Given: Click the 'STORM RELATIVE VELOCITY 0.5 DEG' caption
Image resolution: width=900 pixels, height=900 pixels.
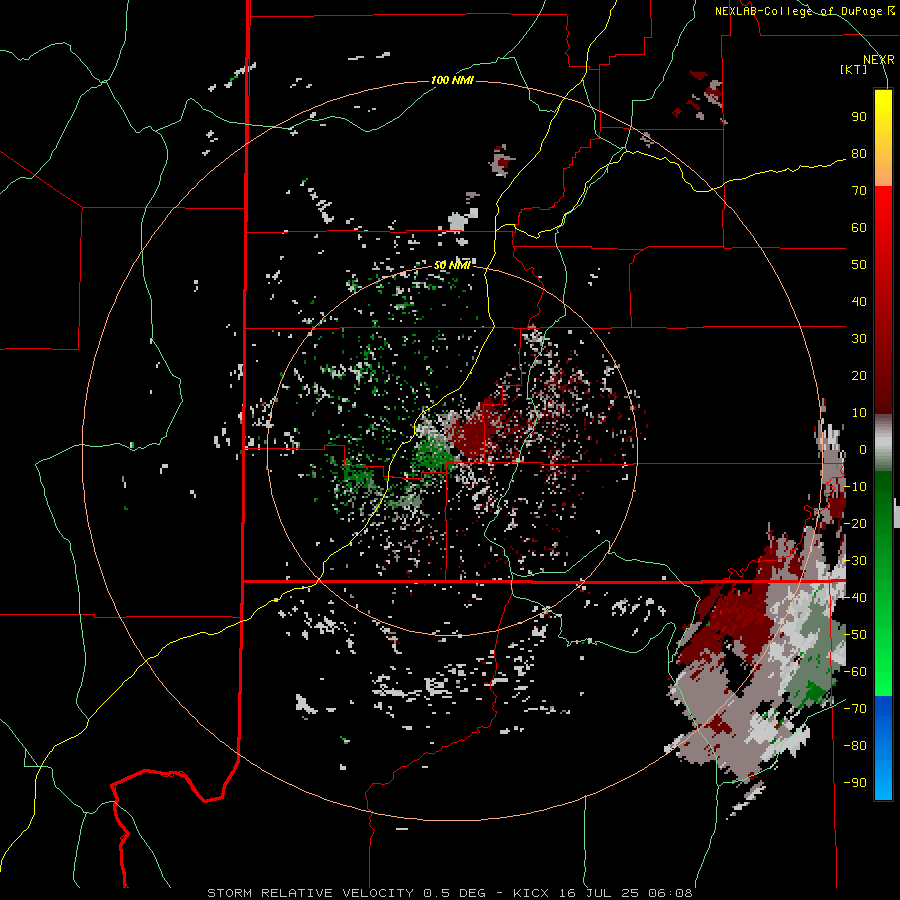Looking at the screenshot, I should coord(346,893).
